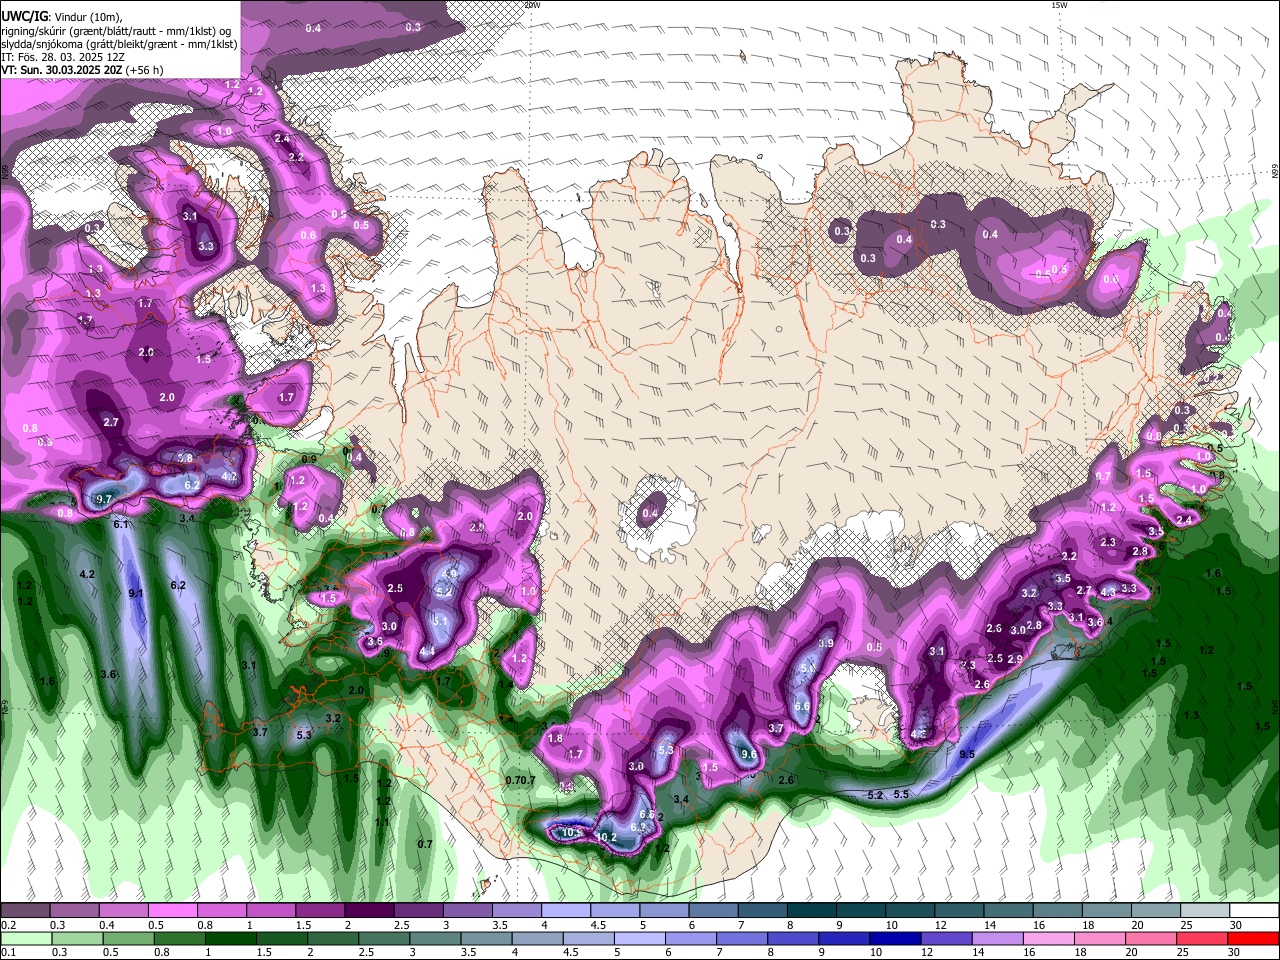1280x960 pixels.
Task: Select the rain legend swatch between 25 and 30
Action: coord(1202,939)
